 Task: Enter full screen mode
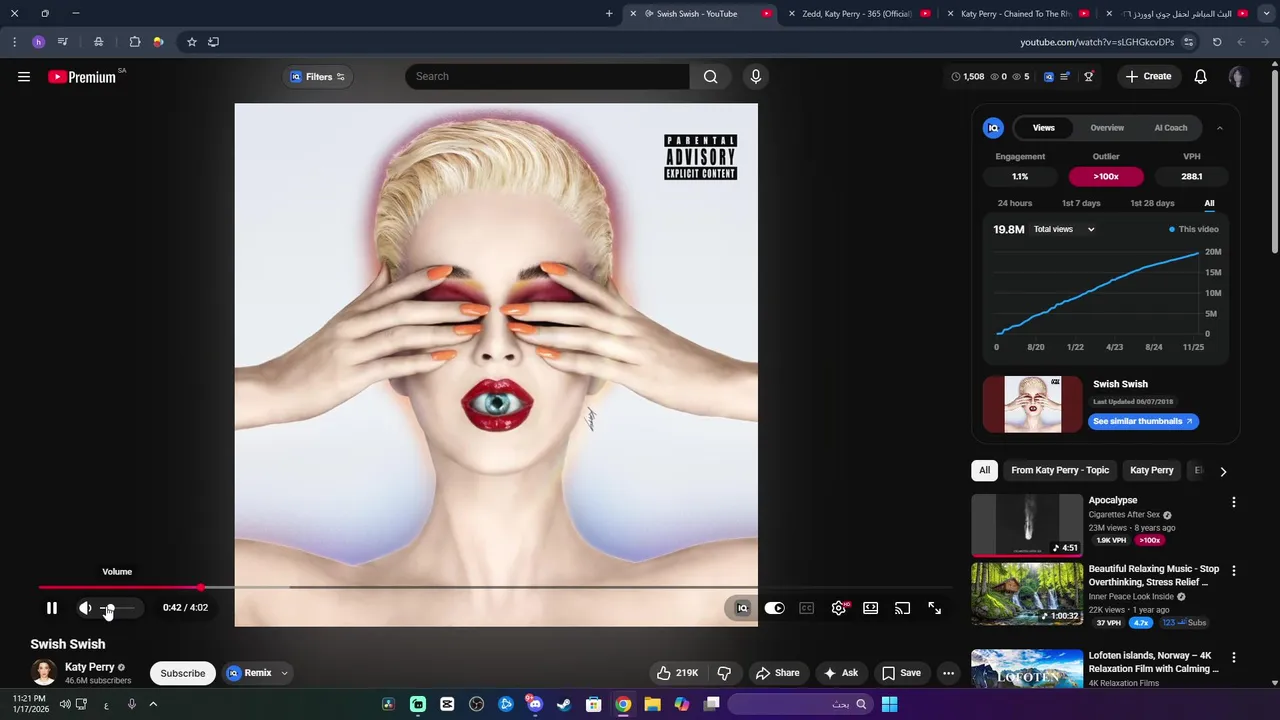point(934,608)
